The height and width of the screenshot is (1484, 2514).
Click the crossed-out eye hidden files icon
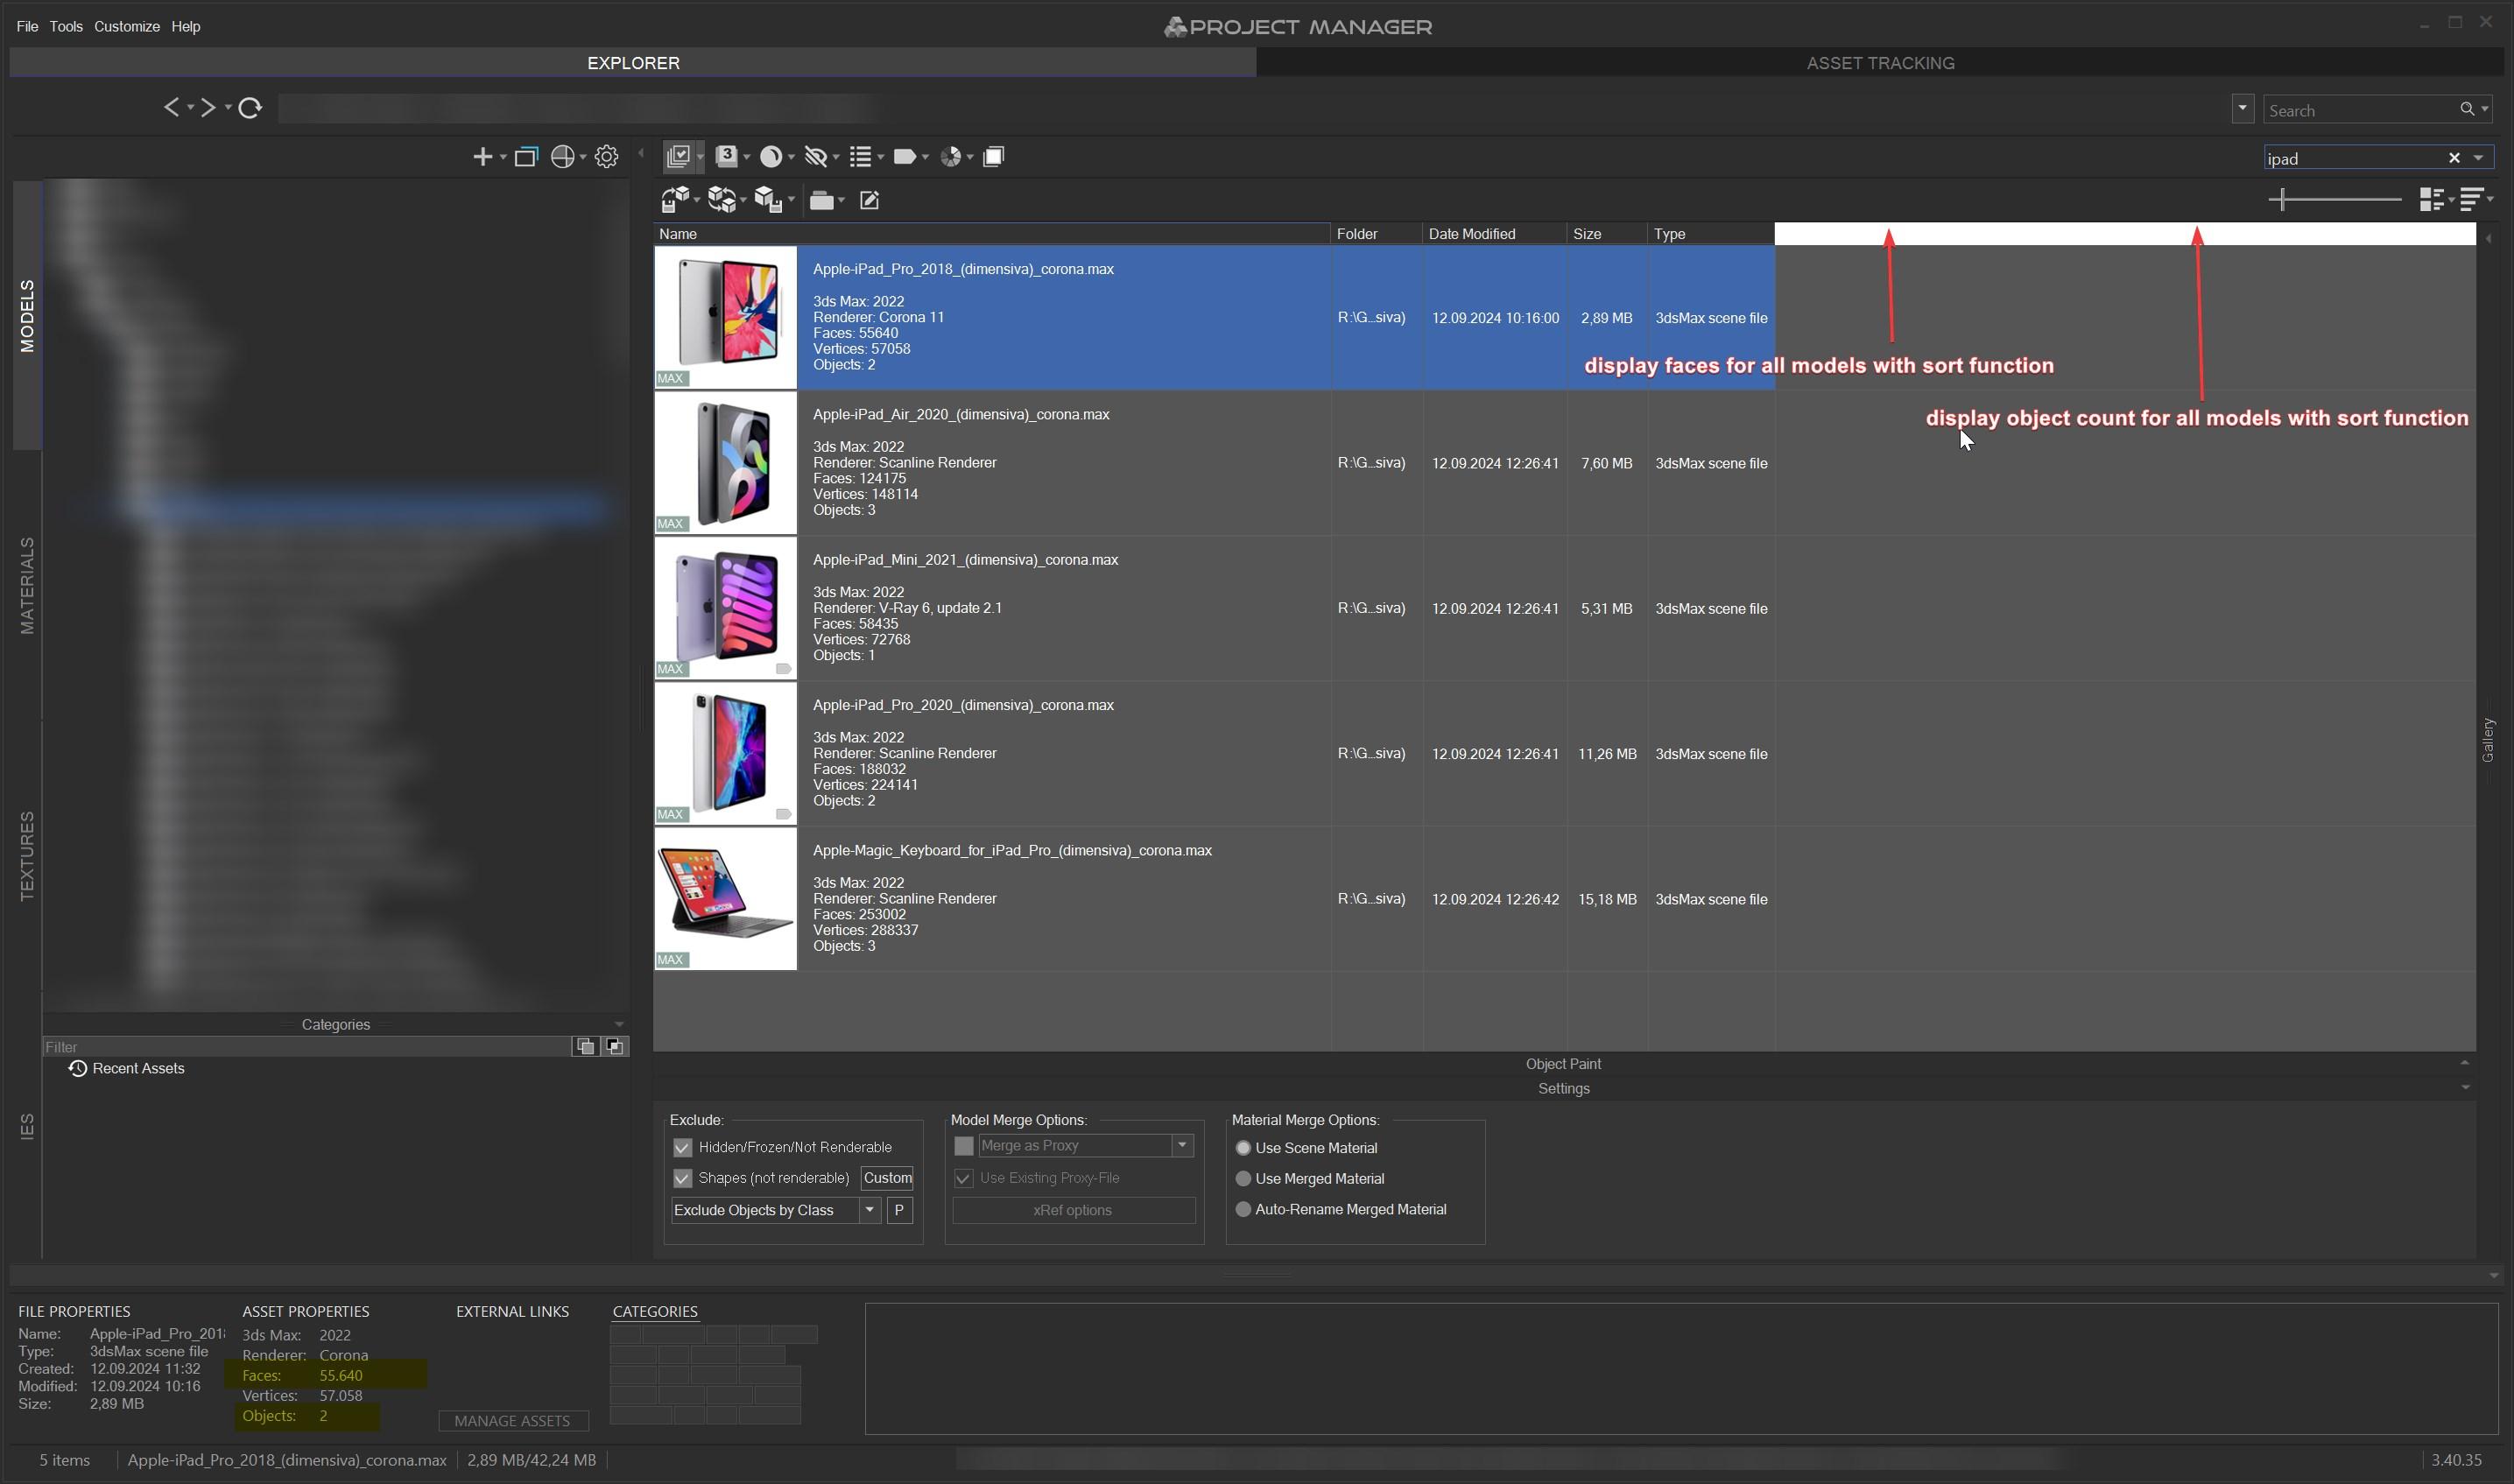816,156
